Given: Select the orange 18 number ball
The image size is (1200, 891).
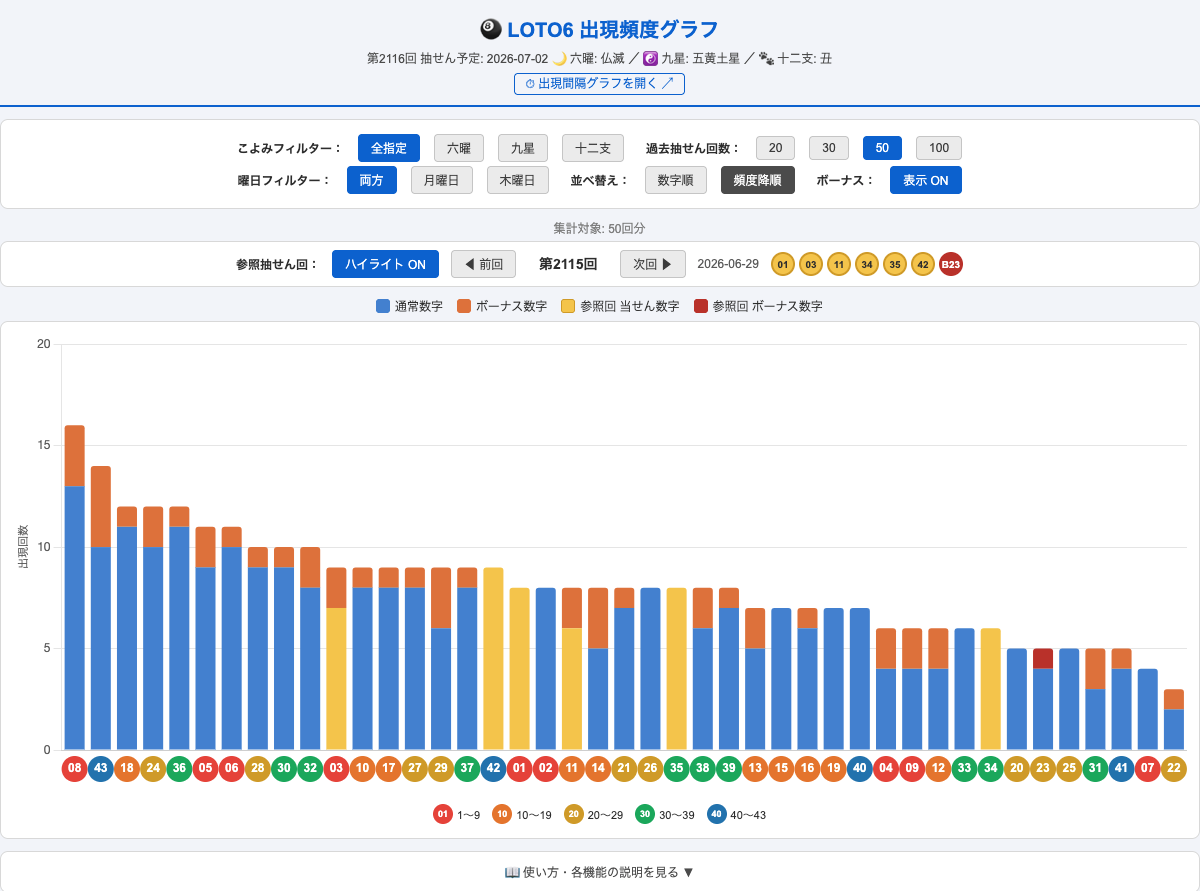Looking at the screenshot, I should point(127,769).
